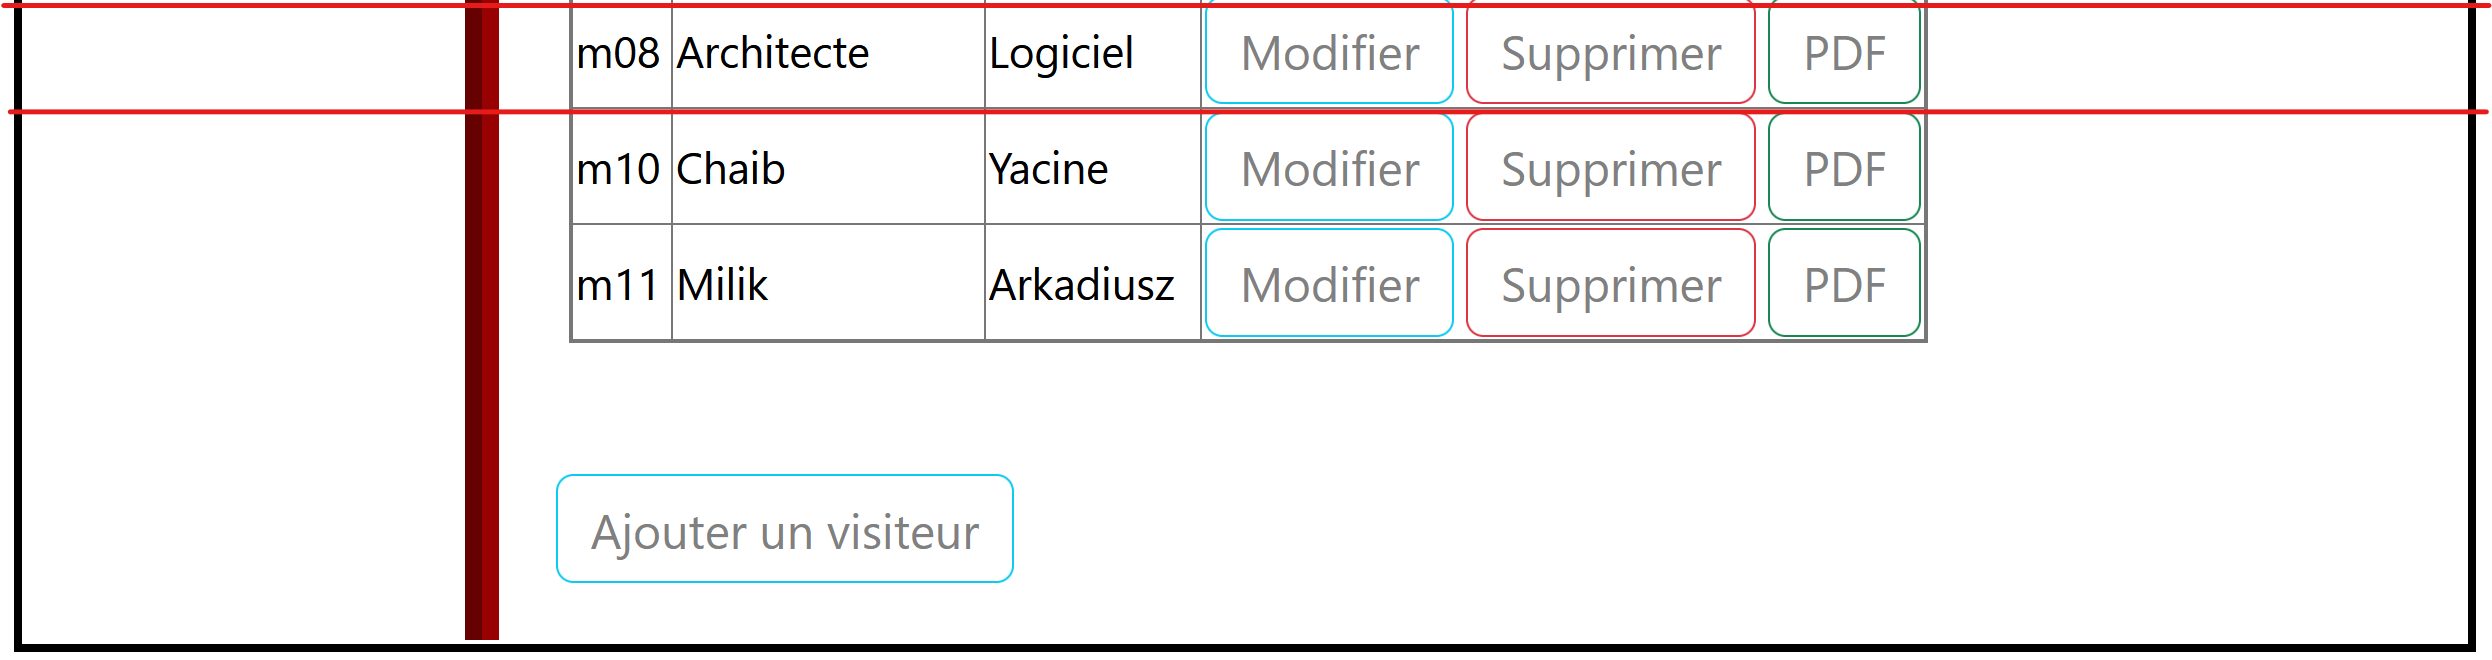This screenshot has height=660, width=2492.
Task: Click the Architecte name cell
Action: point(773,54)
